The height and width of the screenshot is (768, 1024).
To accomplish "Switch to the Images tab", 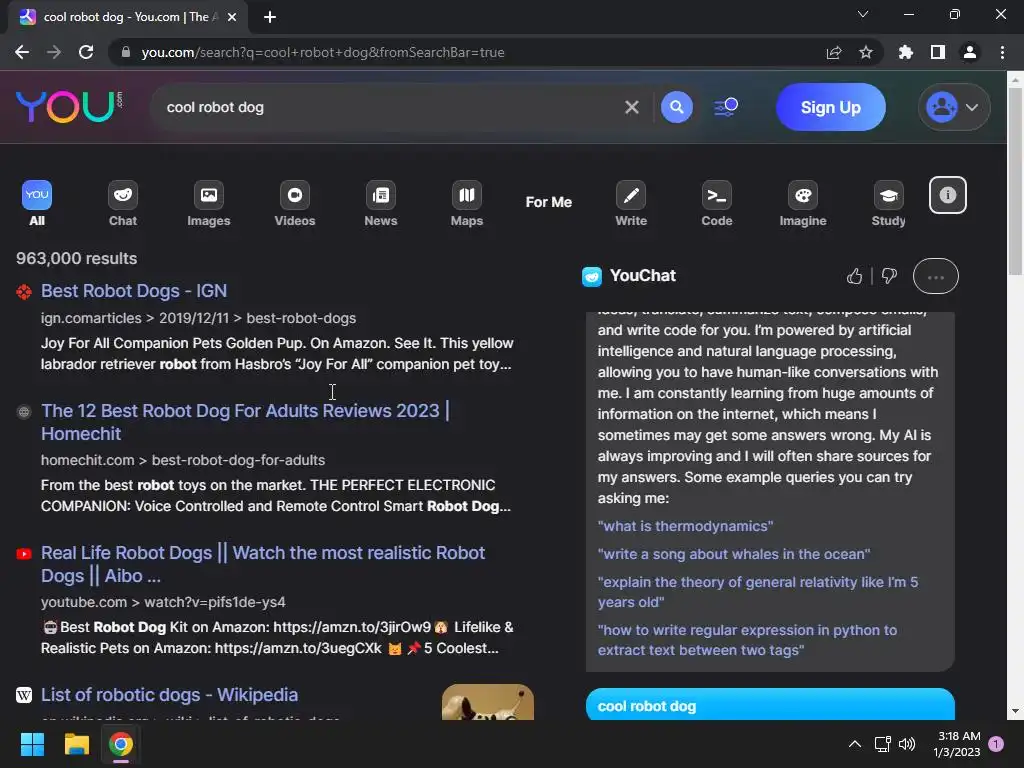I will [x=209, y=204].
